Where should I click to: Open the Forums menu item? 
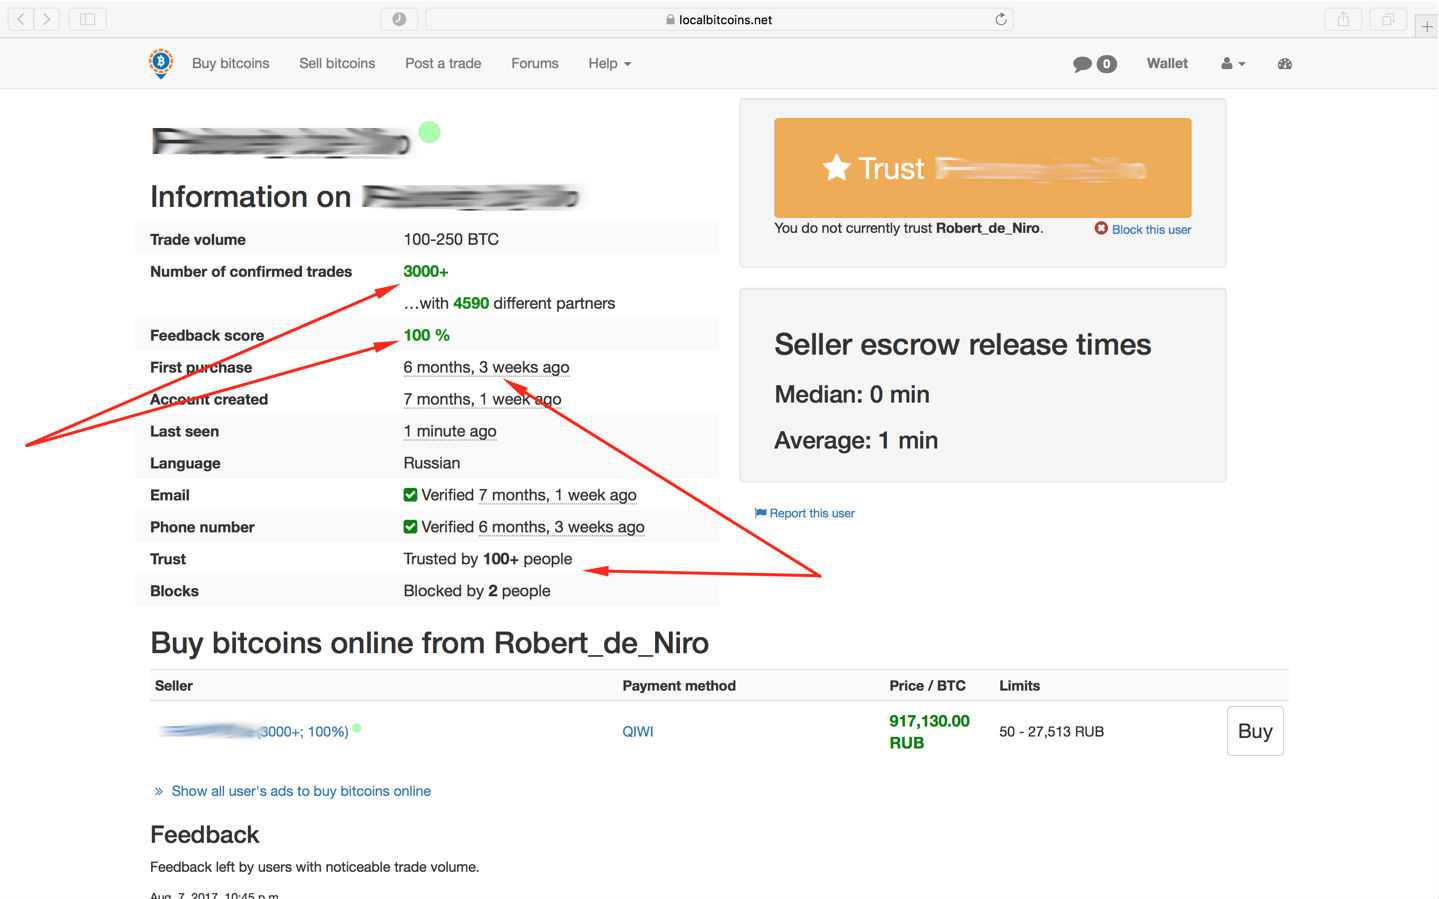click(x=534, y=63)
